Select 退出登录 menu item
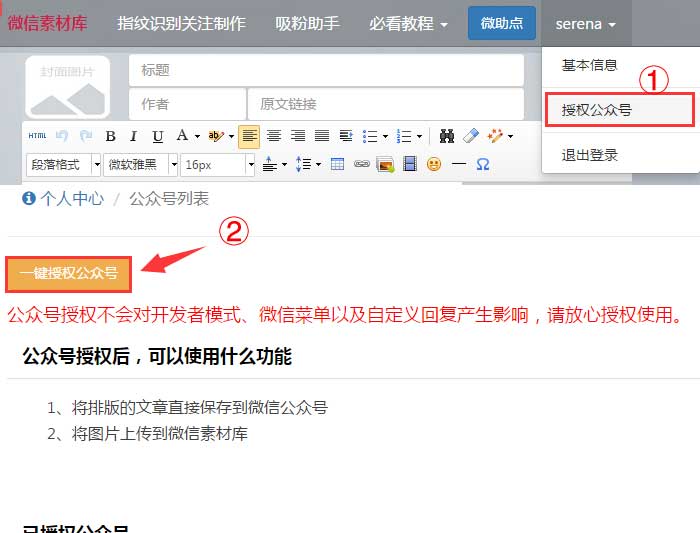 [589, 155]
